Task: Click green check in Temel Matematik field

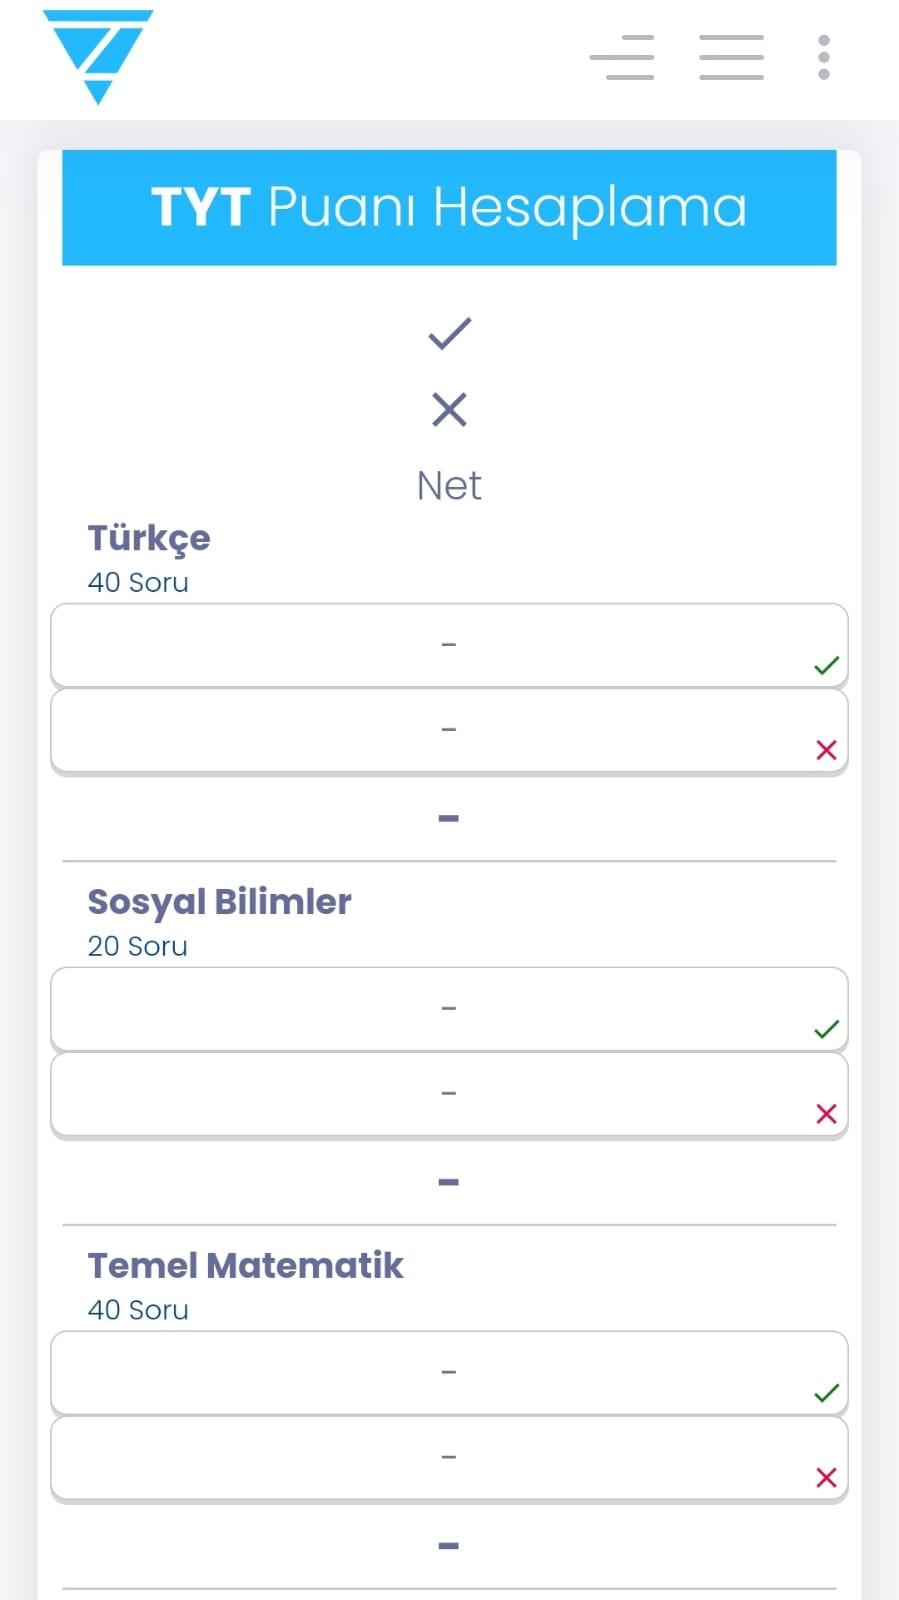Action: [x=826, y=1394]
